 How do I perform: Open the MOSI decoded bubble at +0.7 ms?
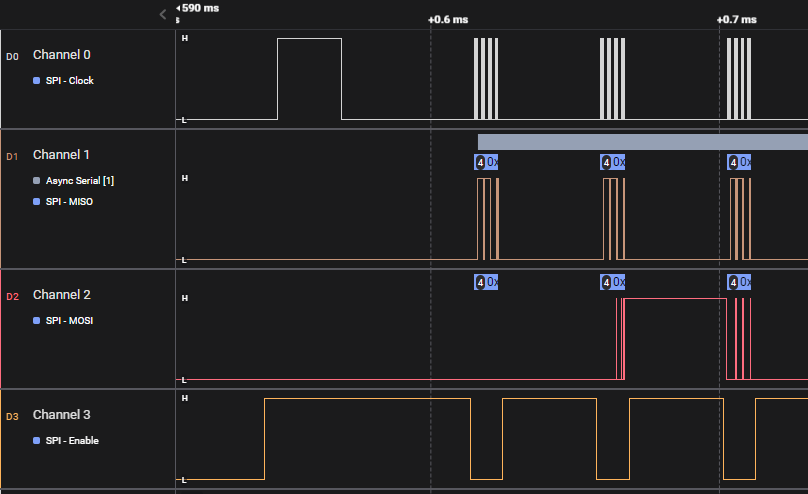738,282
